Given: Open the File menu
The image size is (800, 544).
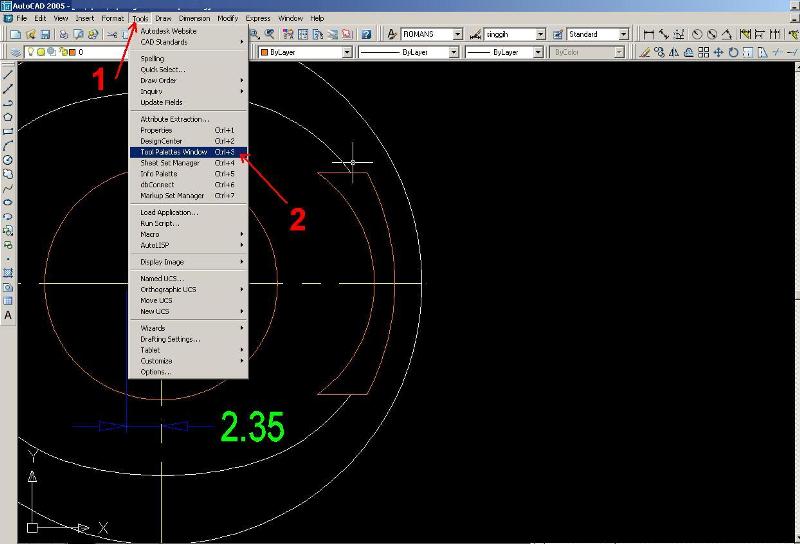Looking at the screenshot, I should coord(21,18).
